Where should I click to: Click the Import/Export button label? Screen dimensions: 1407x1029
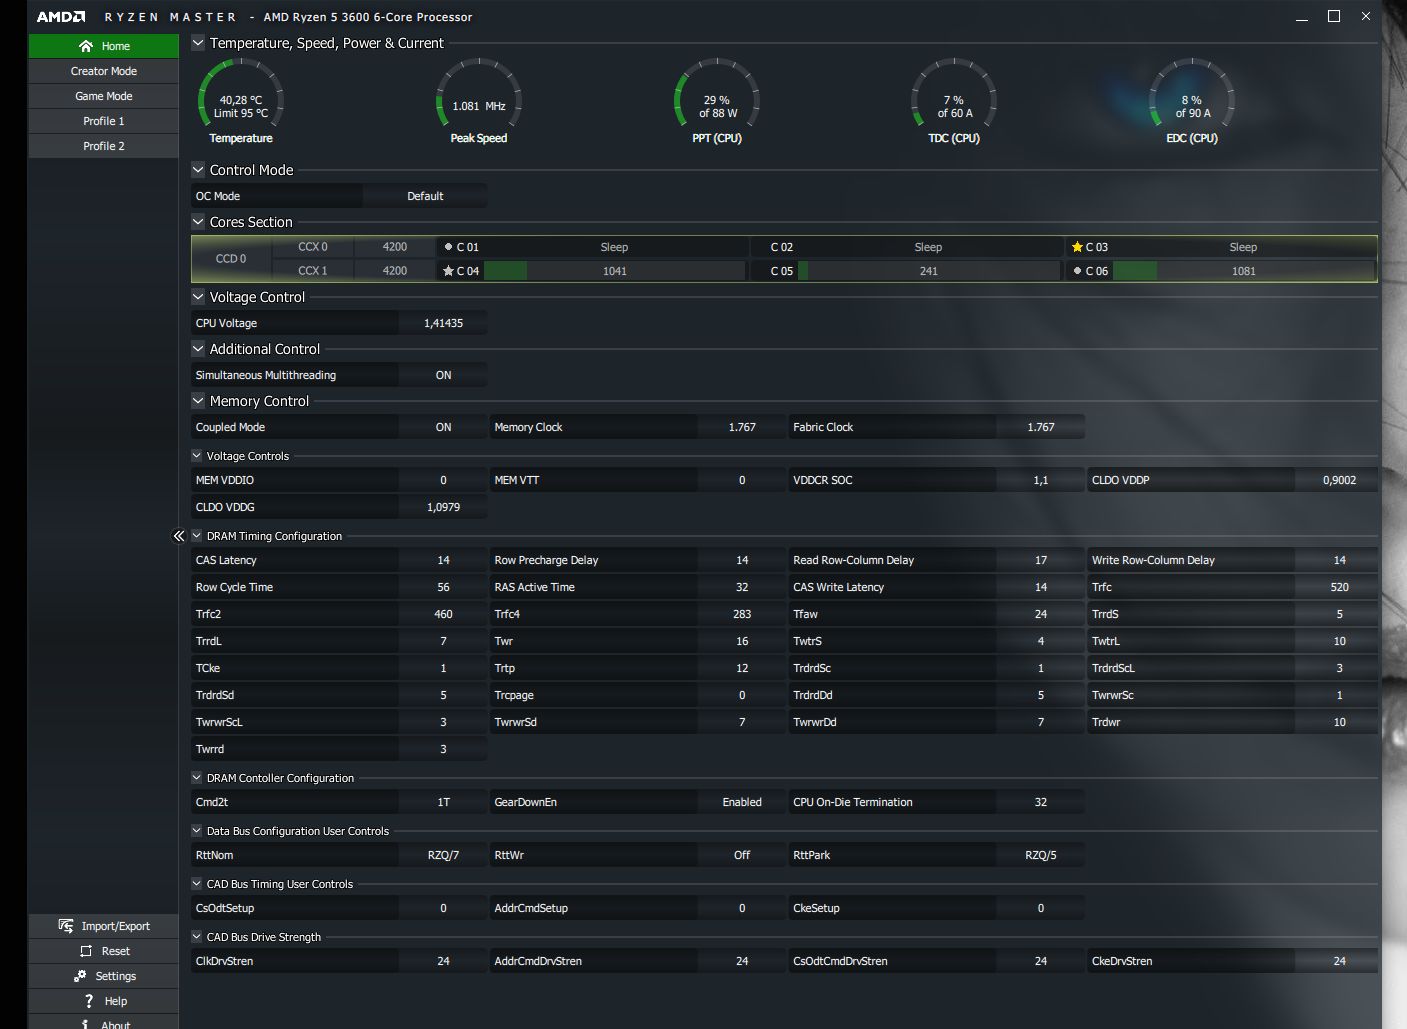[x=116, y=926]
